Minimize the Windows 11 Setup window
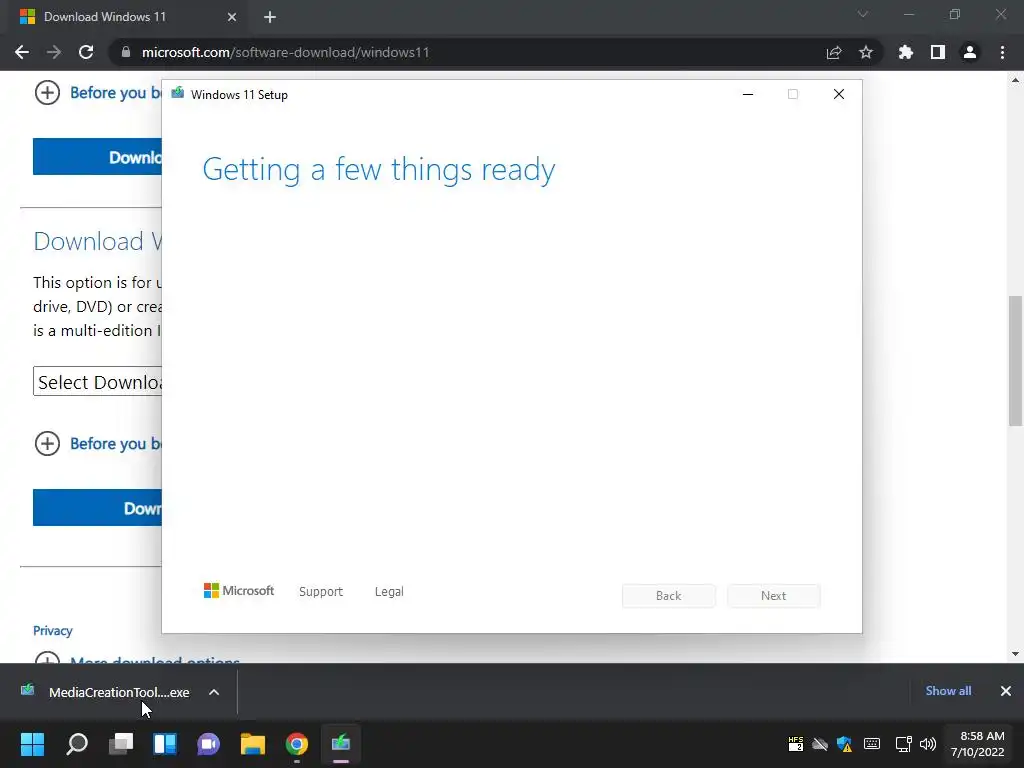 (x=748, y=95)
